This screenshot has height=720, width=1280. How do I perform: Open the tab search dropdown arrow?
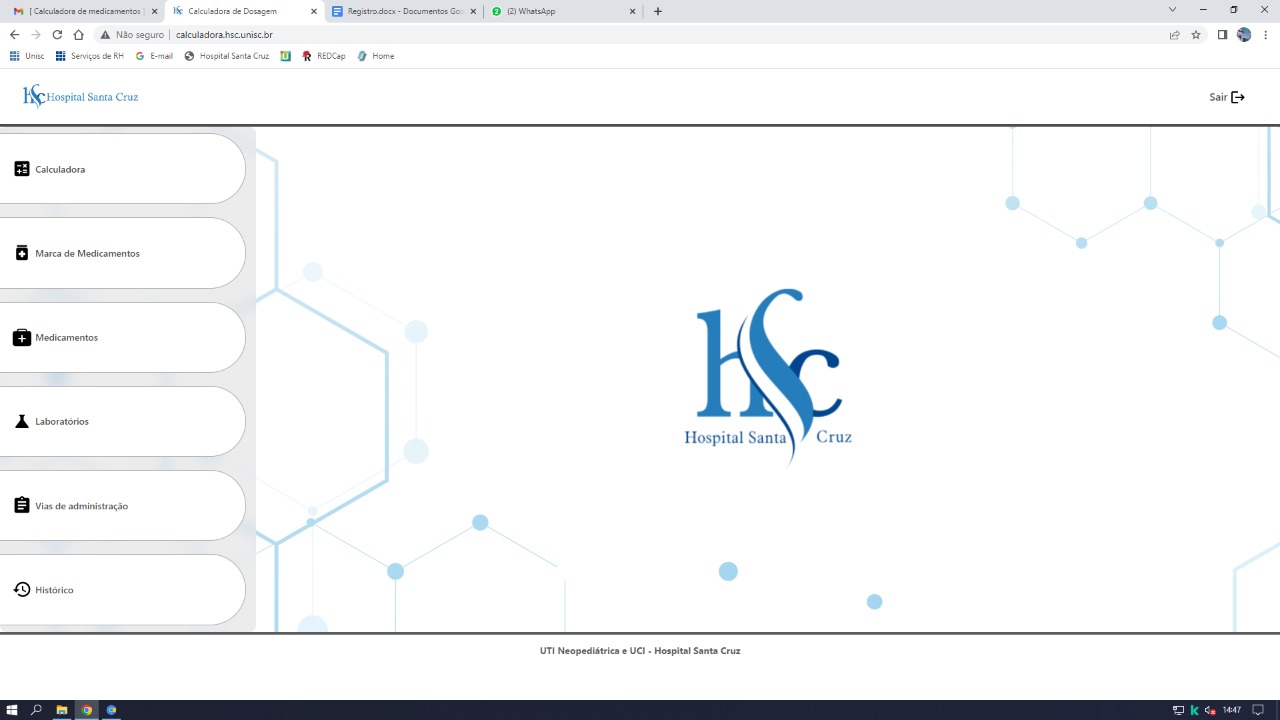point(1173,10)
